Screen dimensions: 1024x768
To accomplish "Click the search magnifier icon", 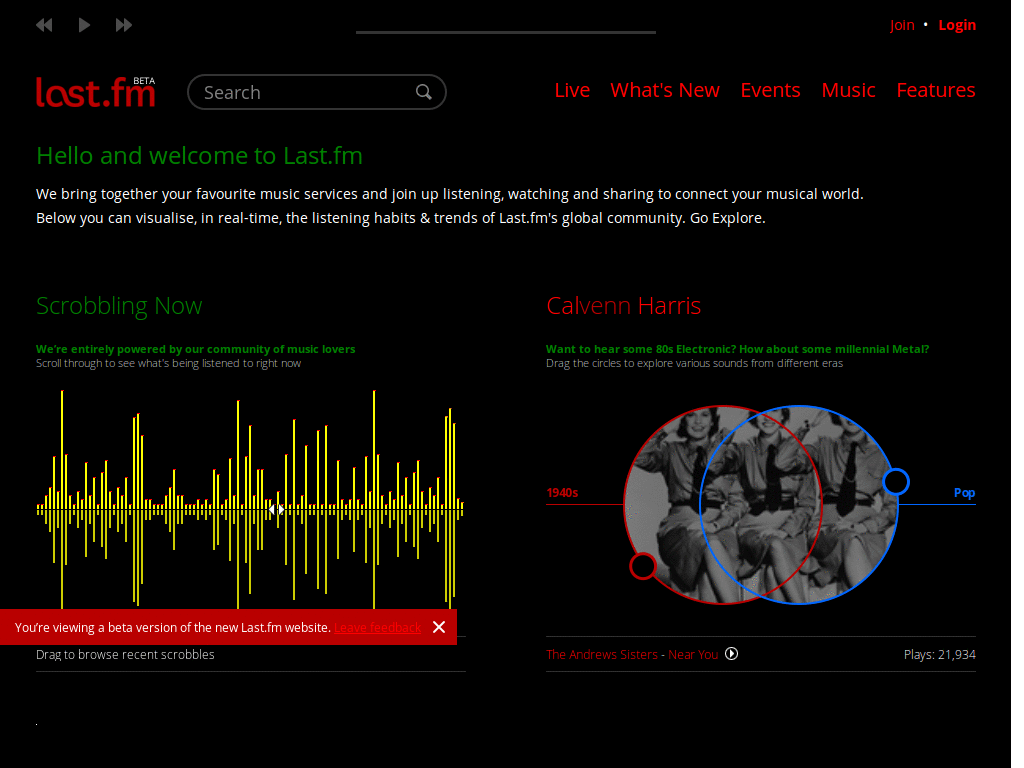I will [424, 92].
